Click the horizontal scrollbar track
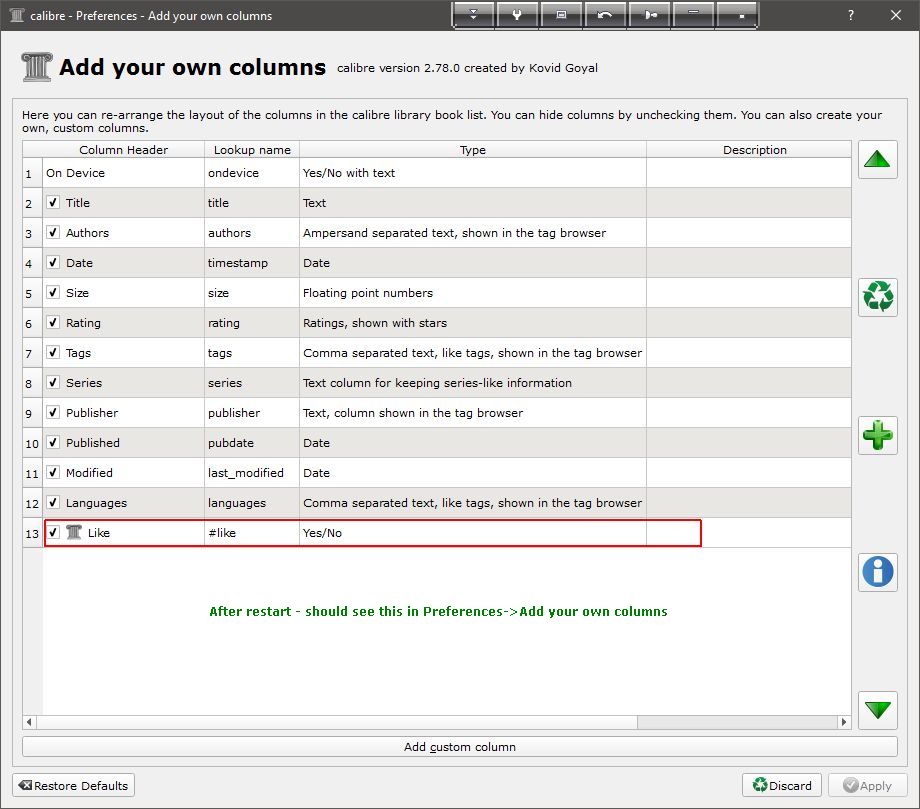920x809 pixels. click(737, 722)
